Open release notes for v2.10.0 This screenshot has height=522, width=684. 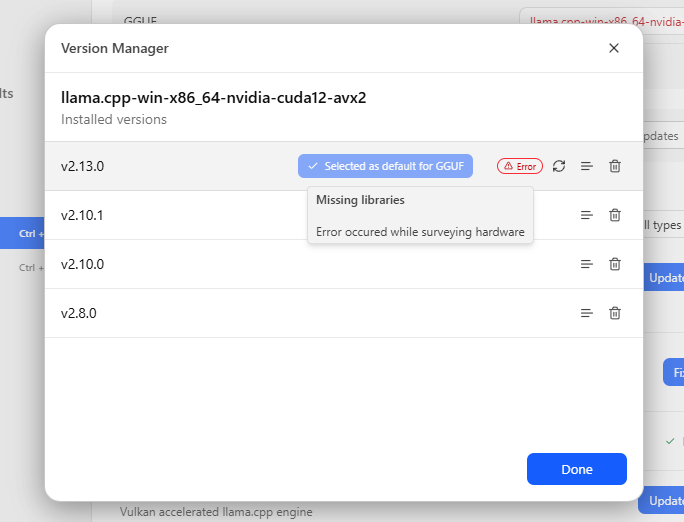point(587,264)
